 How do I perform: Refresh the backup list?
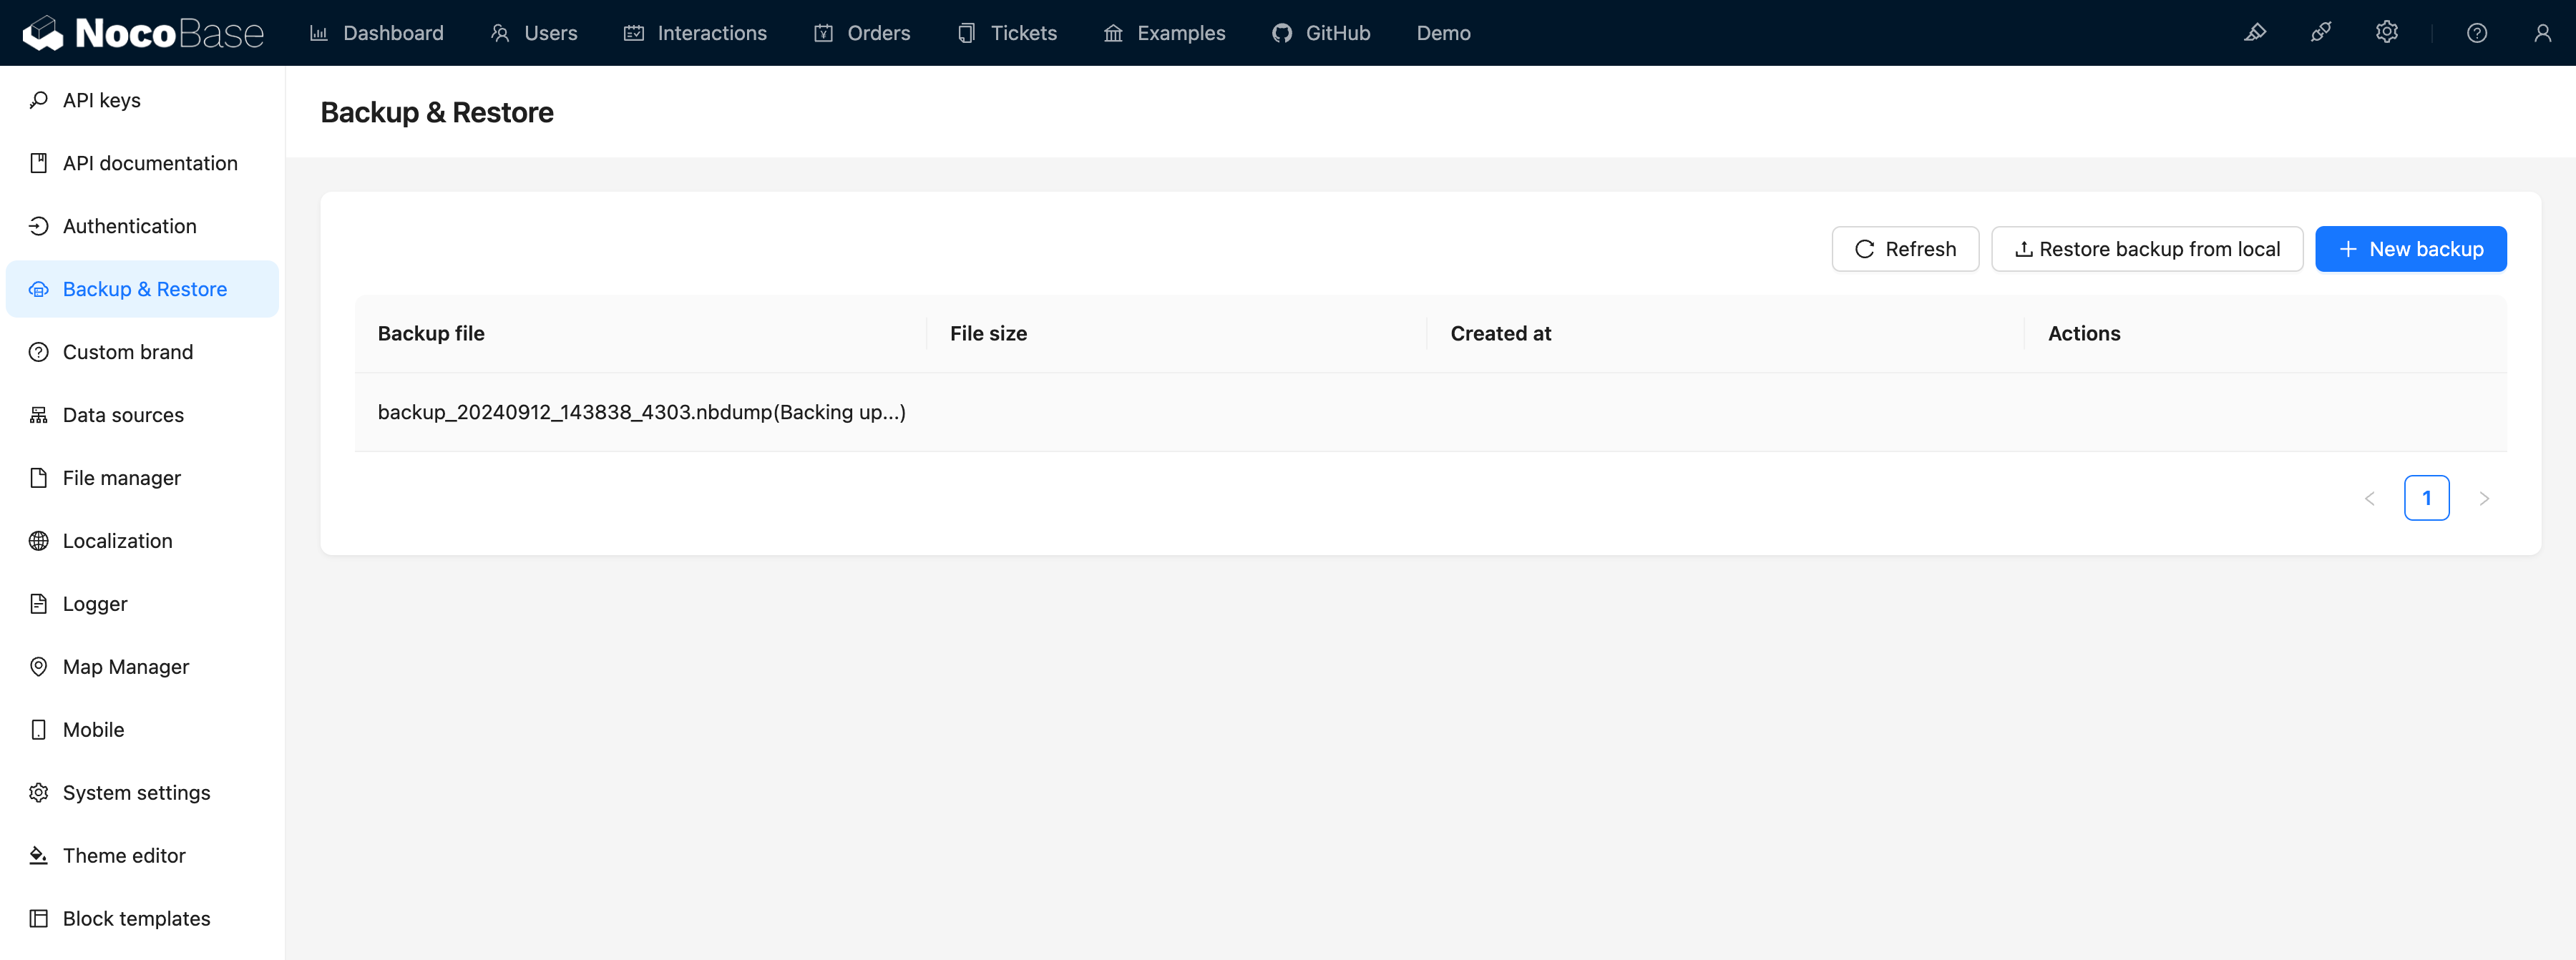tap(1904, 249)
